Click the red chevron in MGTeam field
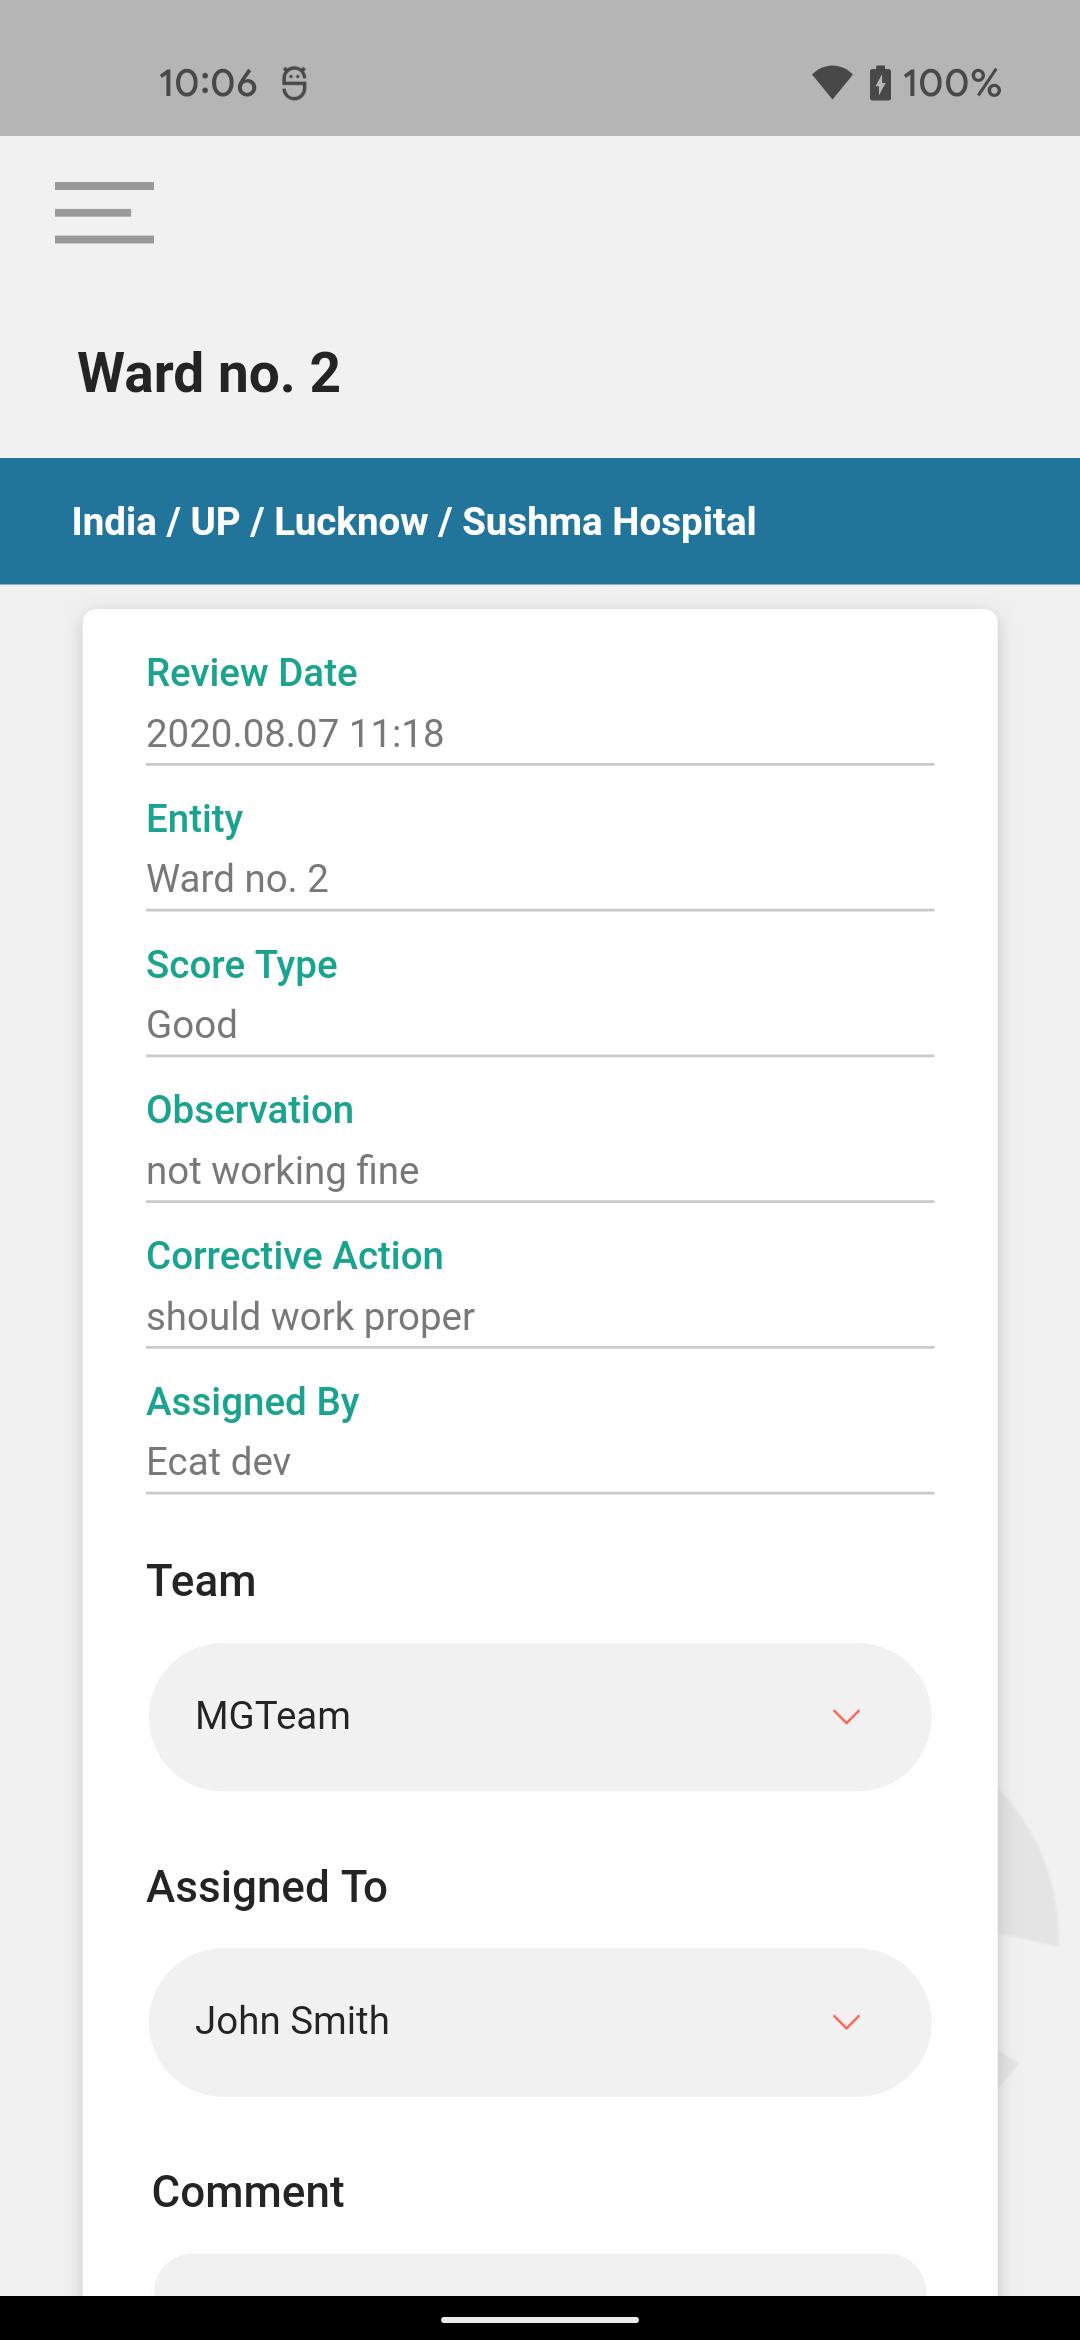The width and height of the screenshot is (1080, 2340). pyautogui.click(x=846, y=1717)
